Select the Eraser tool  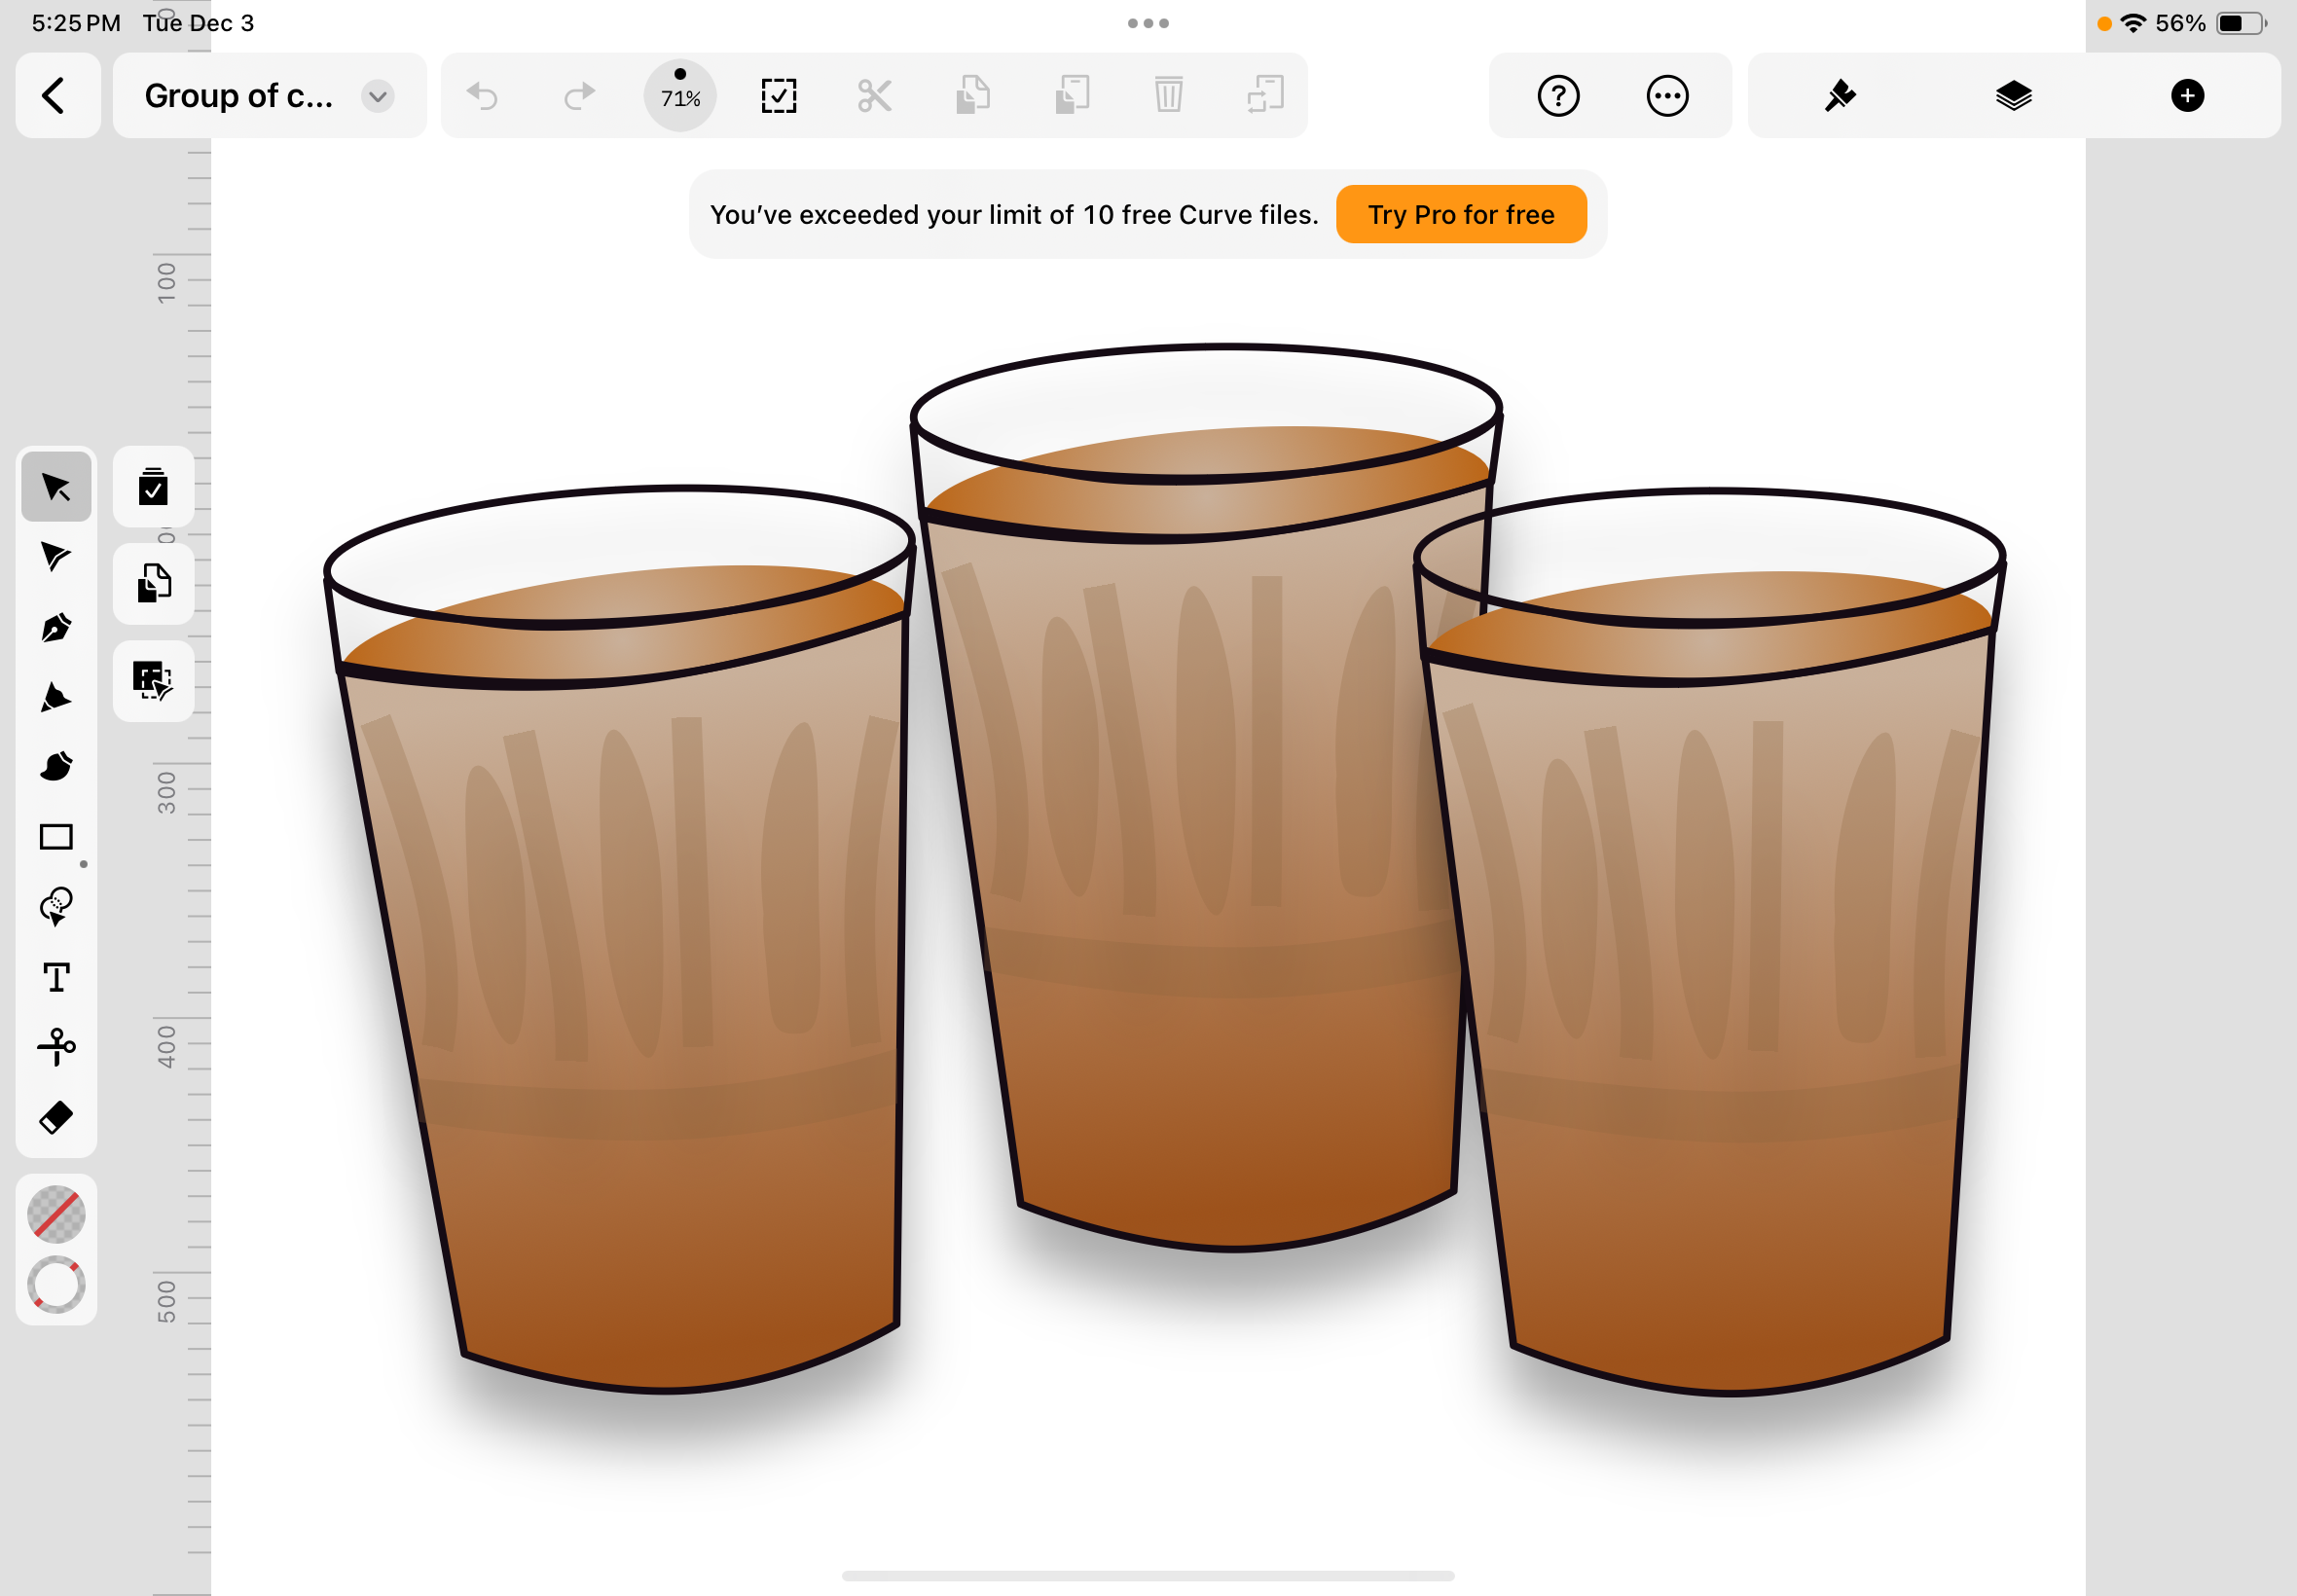pyautogui.click(x=56, y=1117)
